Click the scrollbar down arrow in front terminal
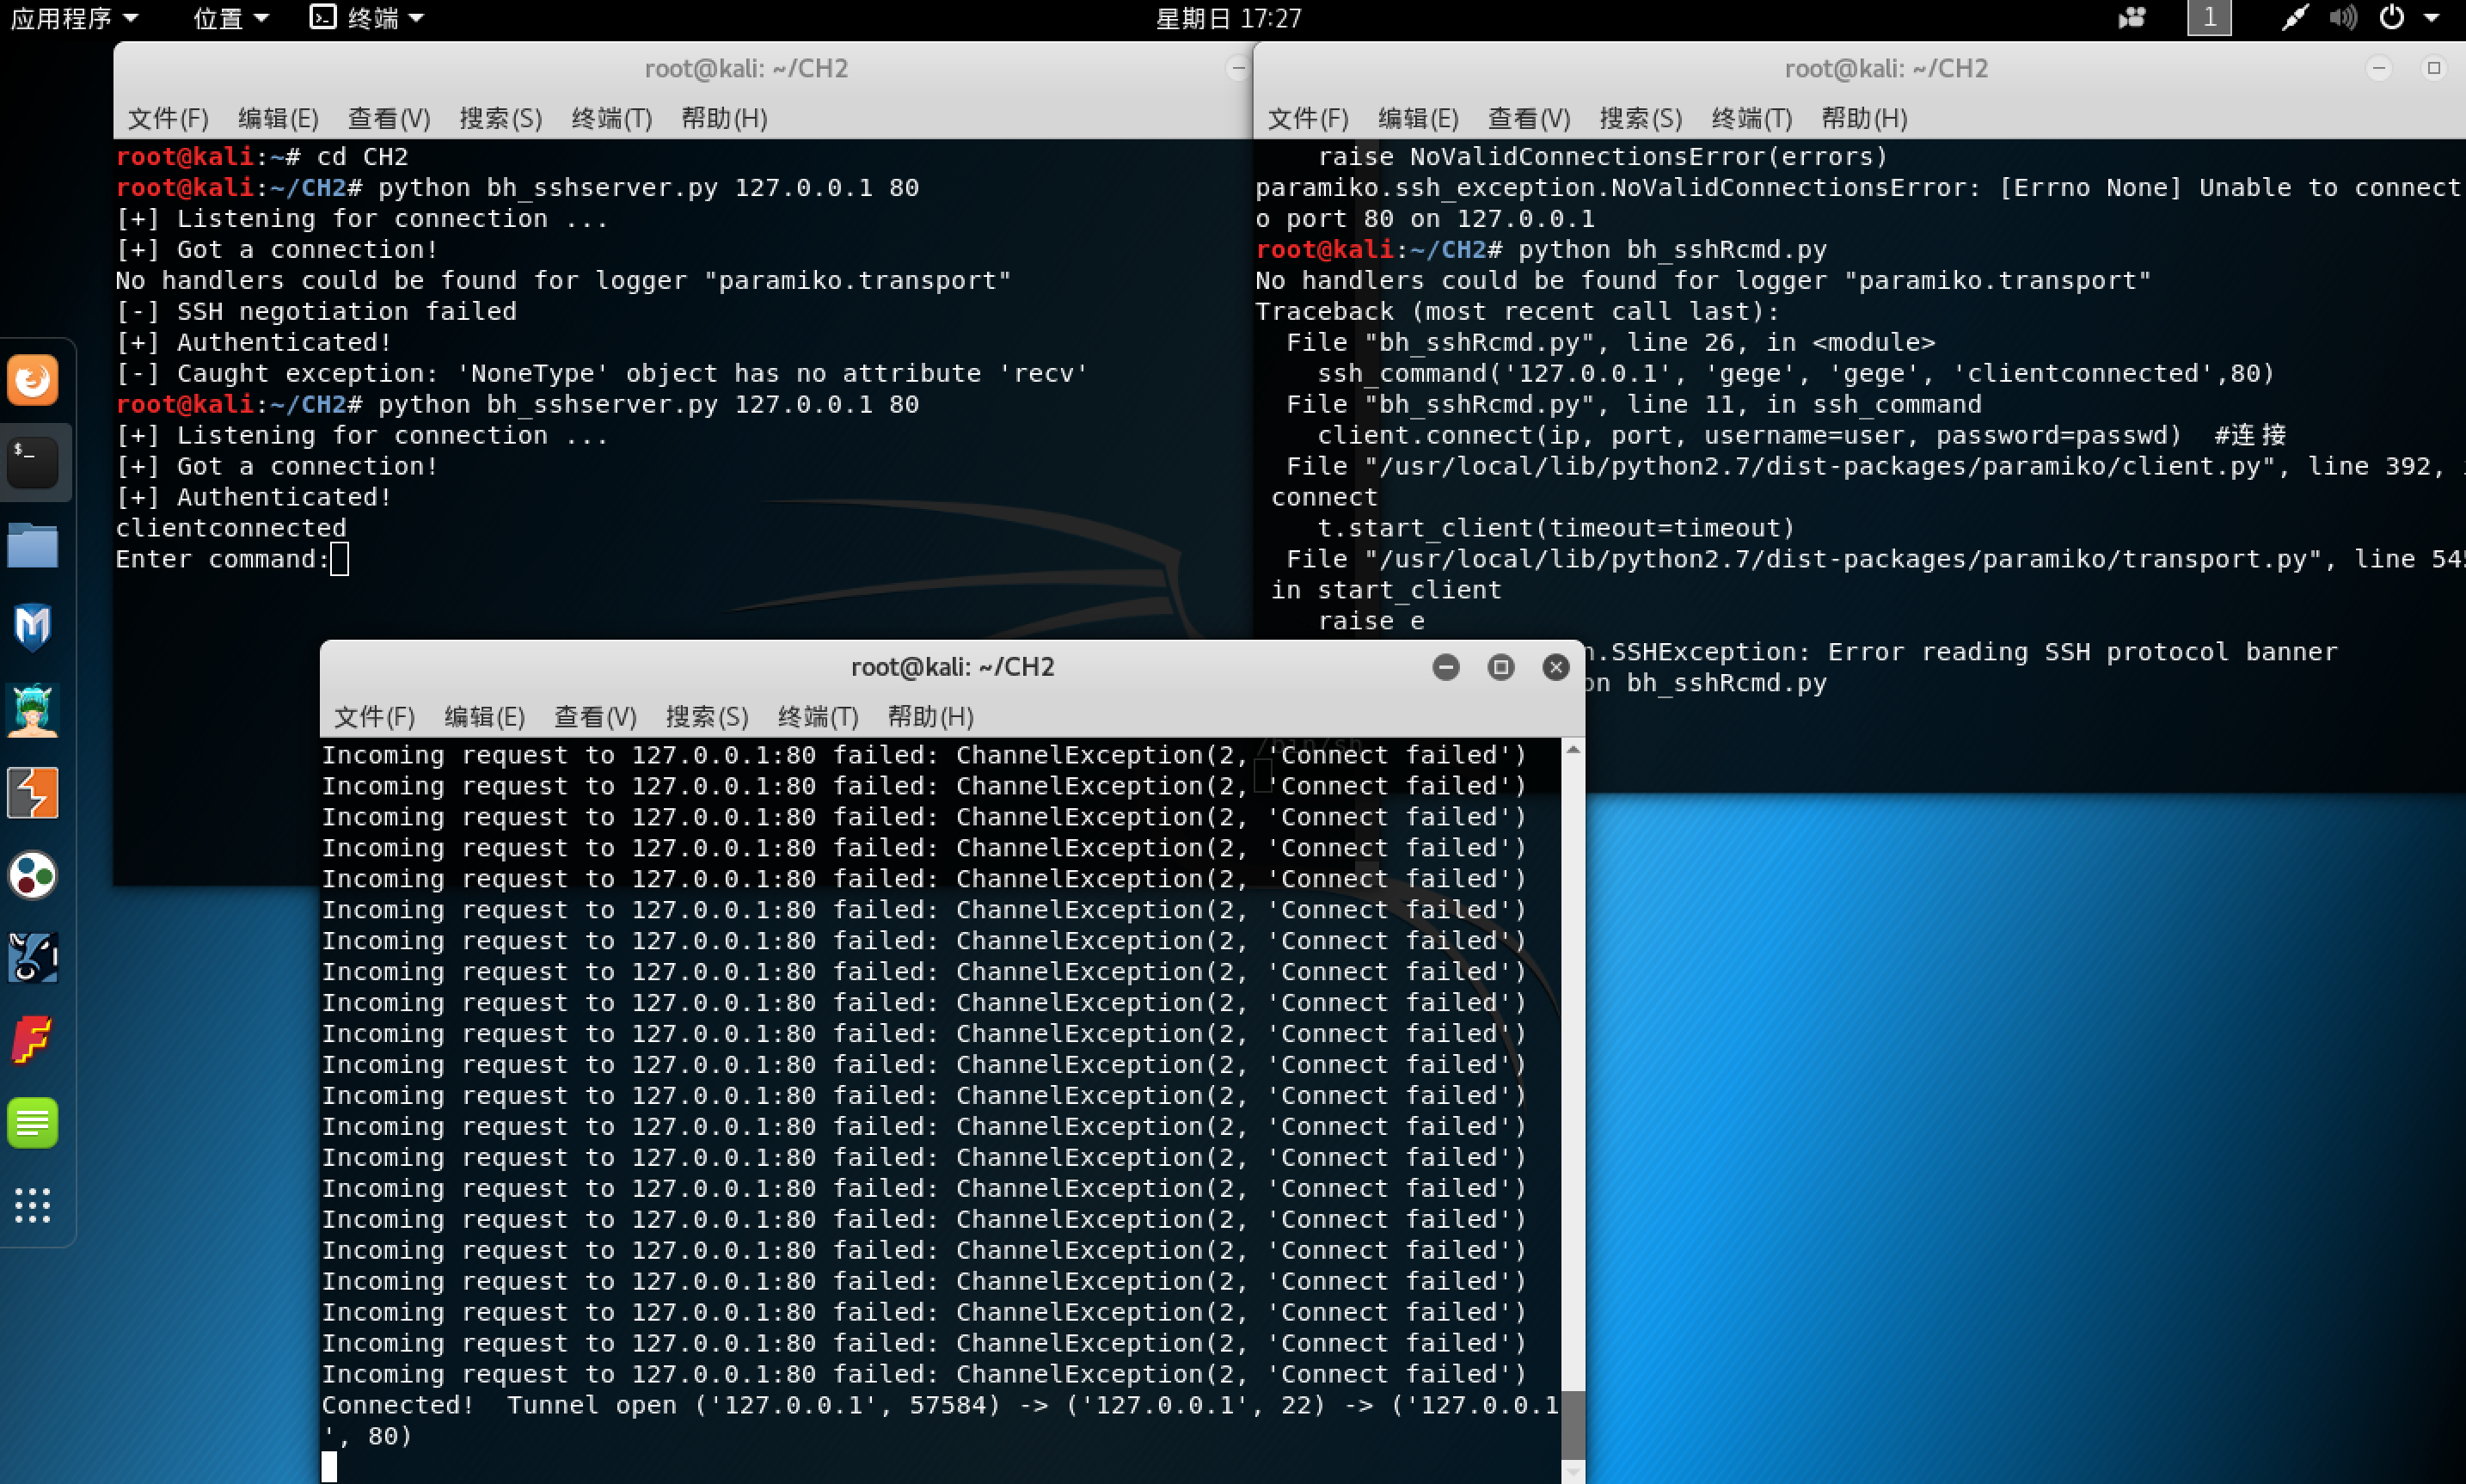Image resolution: width=2466 pixels, height=1484 pixels. click(x=1573, y=1472)
